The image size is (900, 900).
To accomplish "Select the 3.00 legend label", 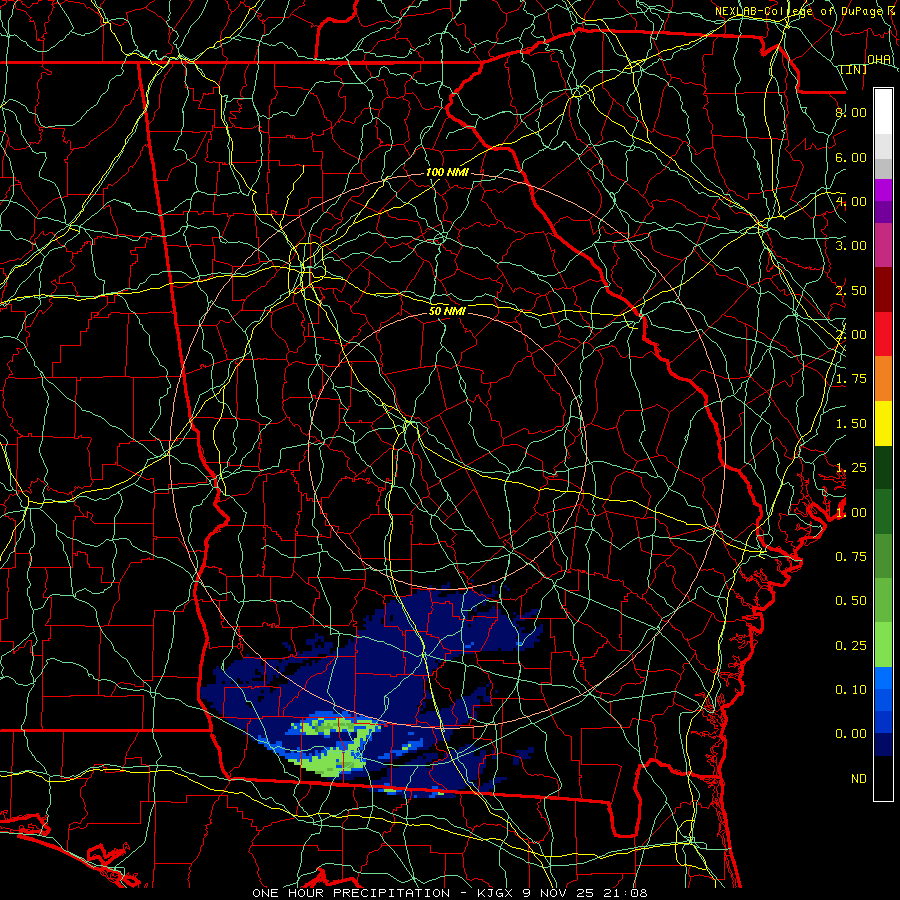I will [851, 246].
